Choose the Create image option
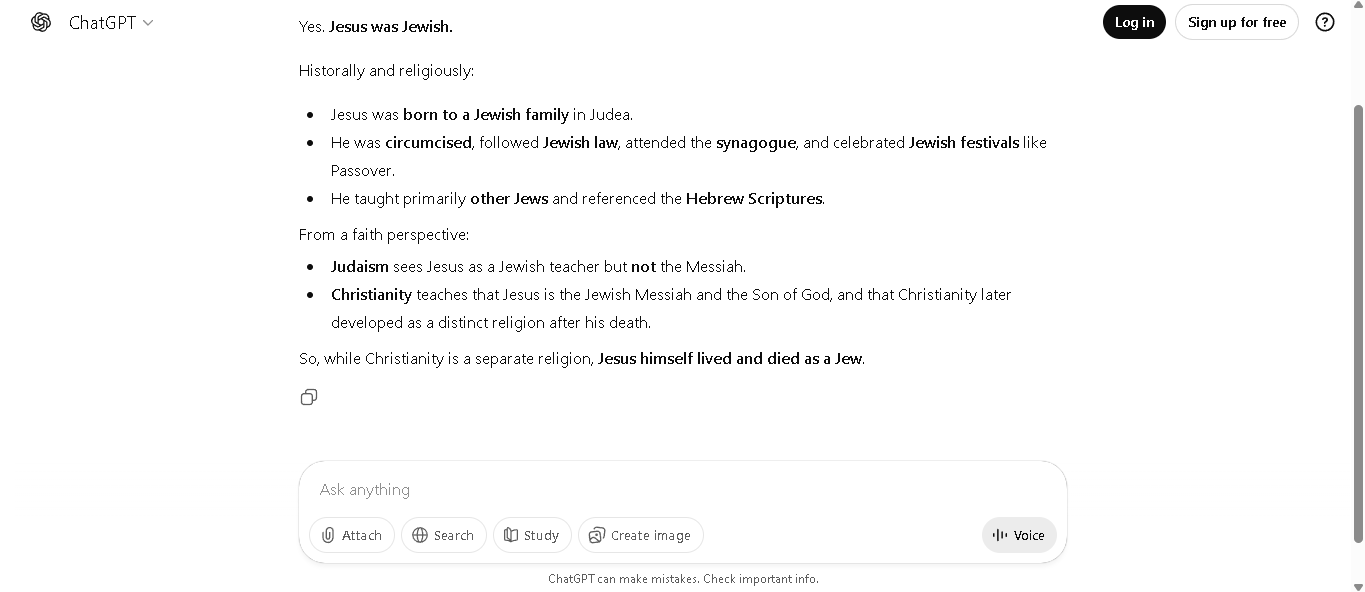The height and width of the screenshot is (592, 1365). click(641, 535)
